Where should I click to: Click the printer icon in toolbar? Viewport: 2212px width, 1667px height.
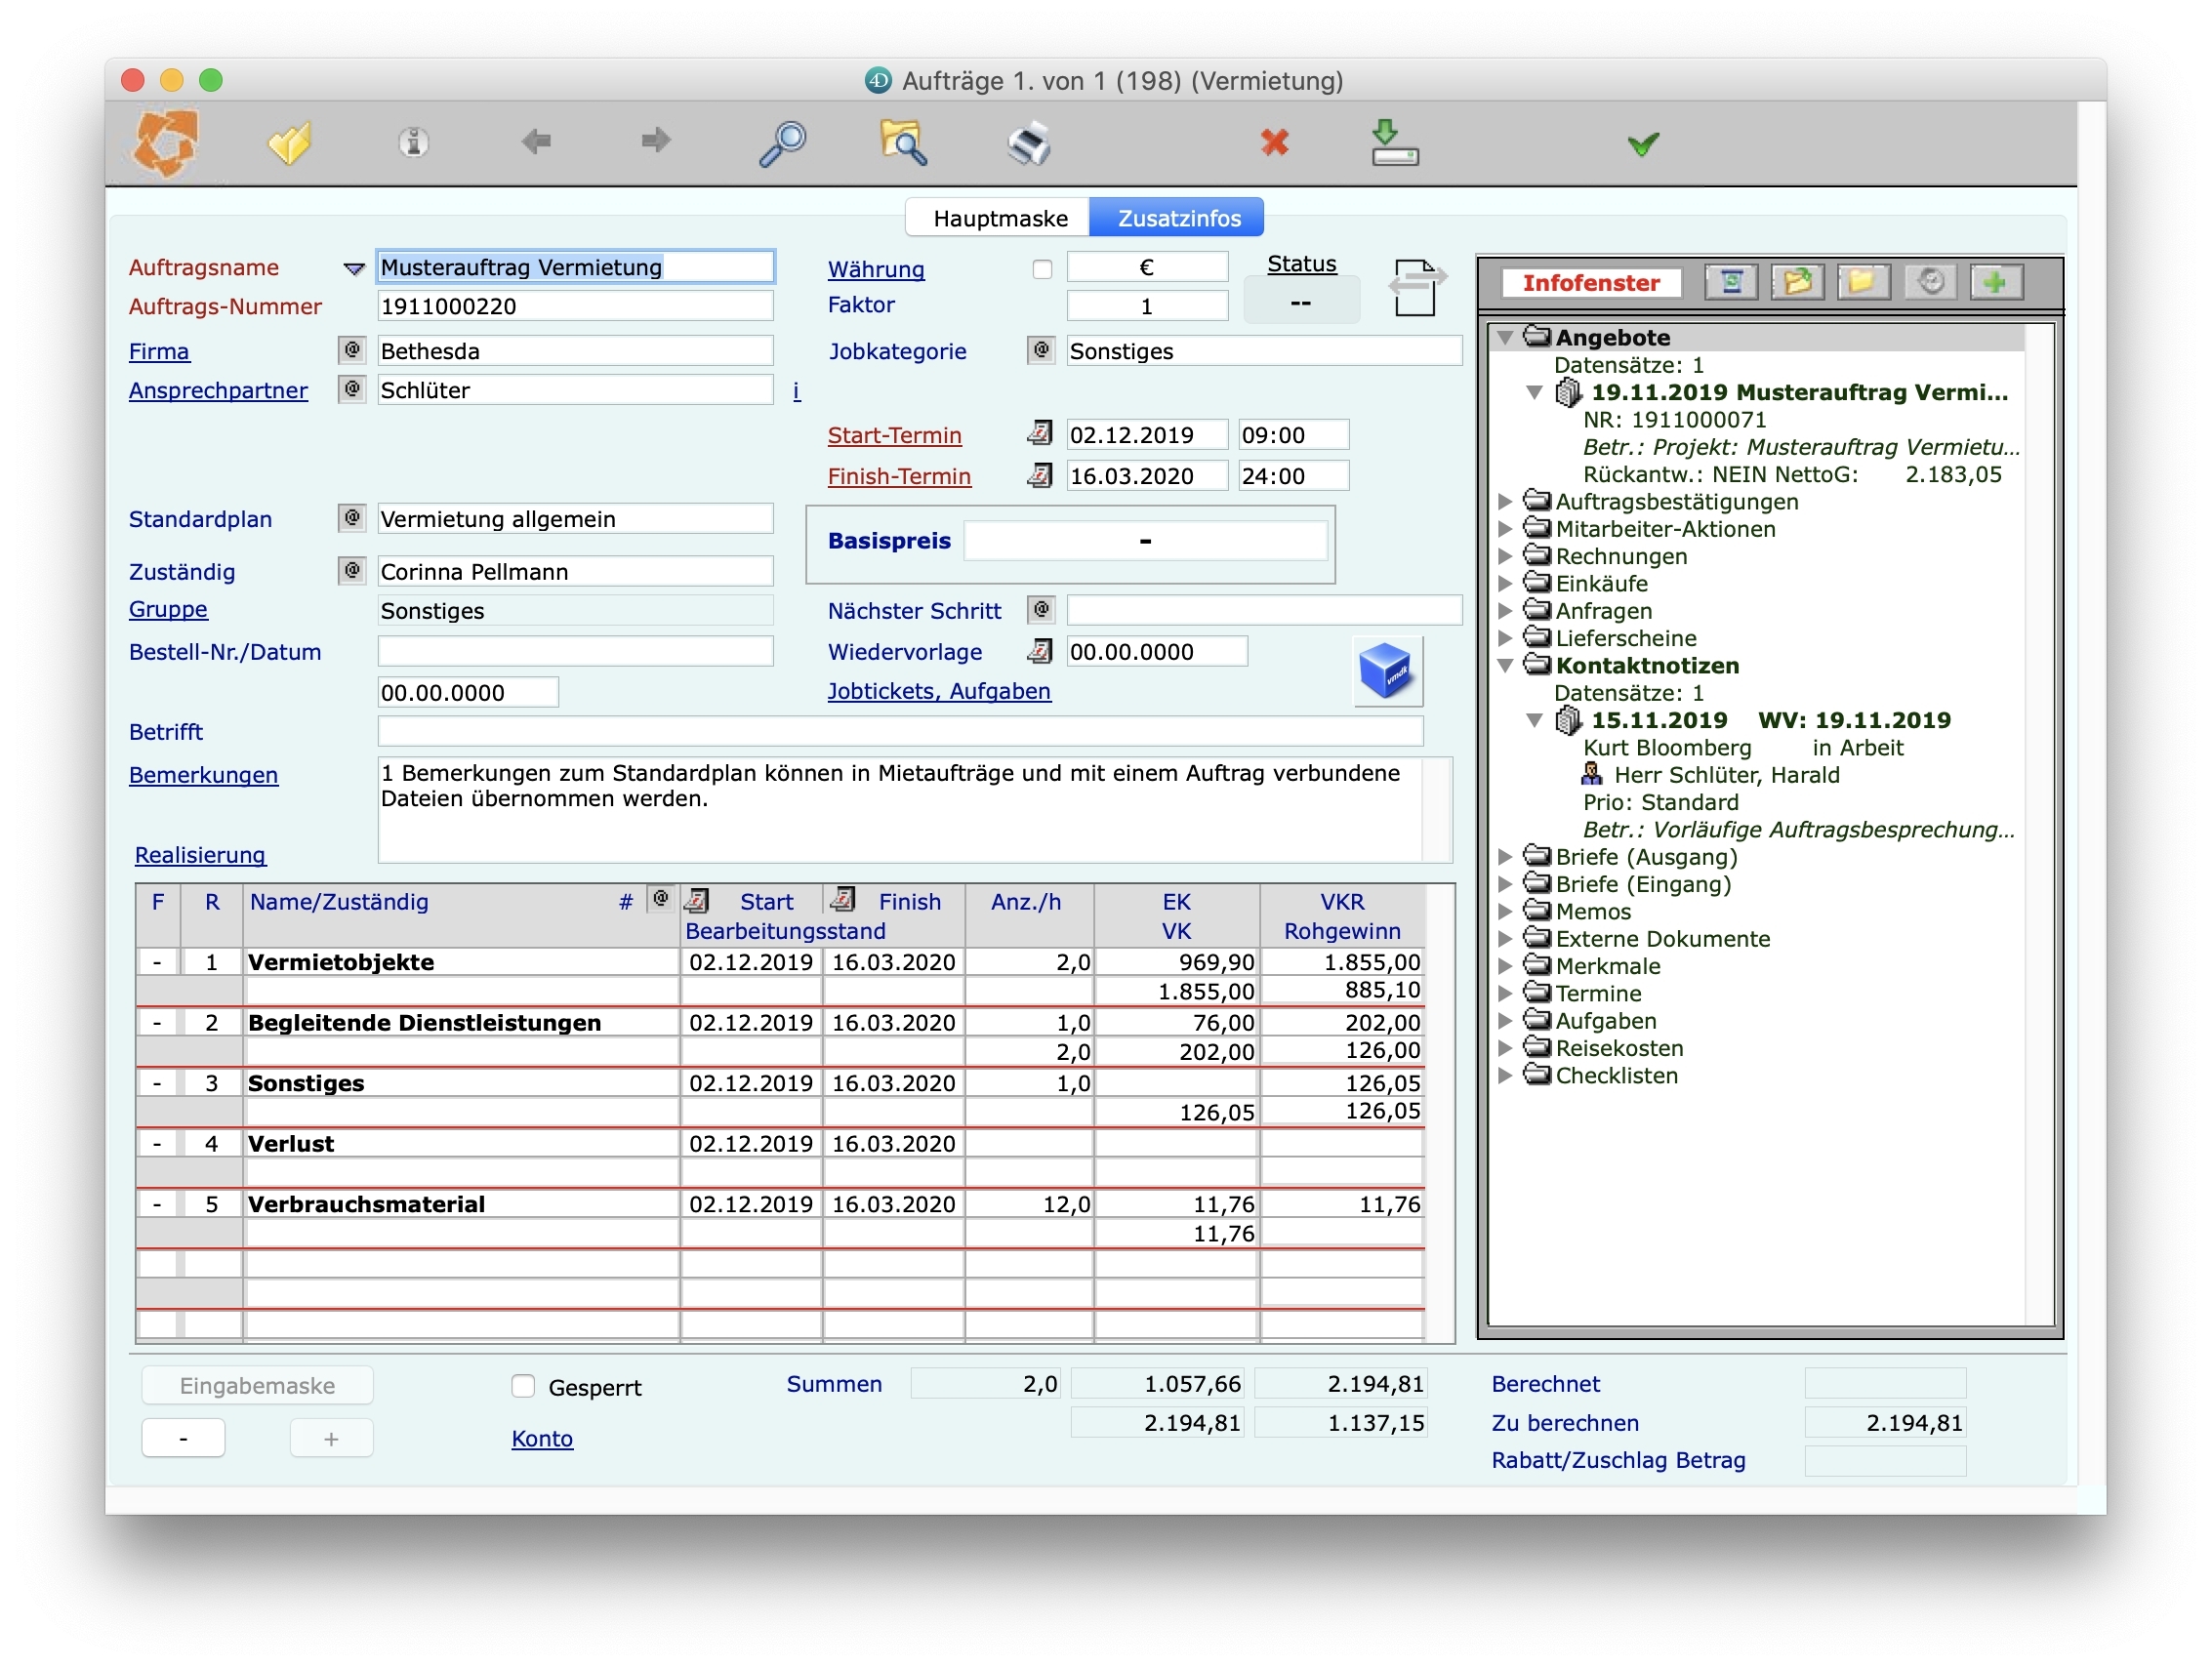[1029, 143]
